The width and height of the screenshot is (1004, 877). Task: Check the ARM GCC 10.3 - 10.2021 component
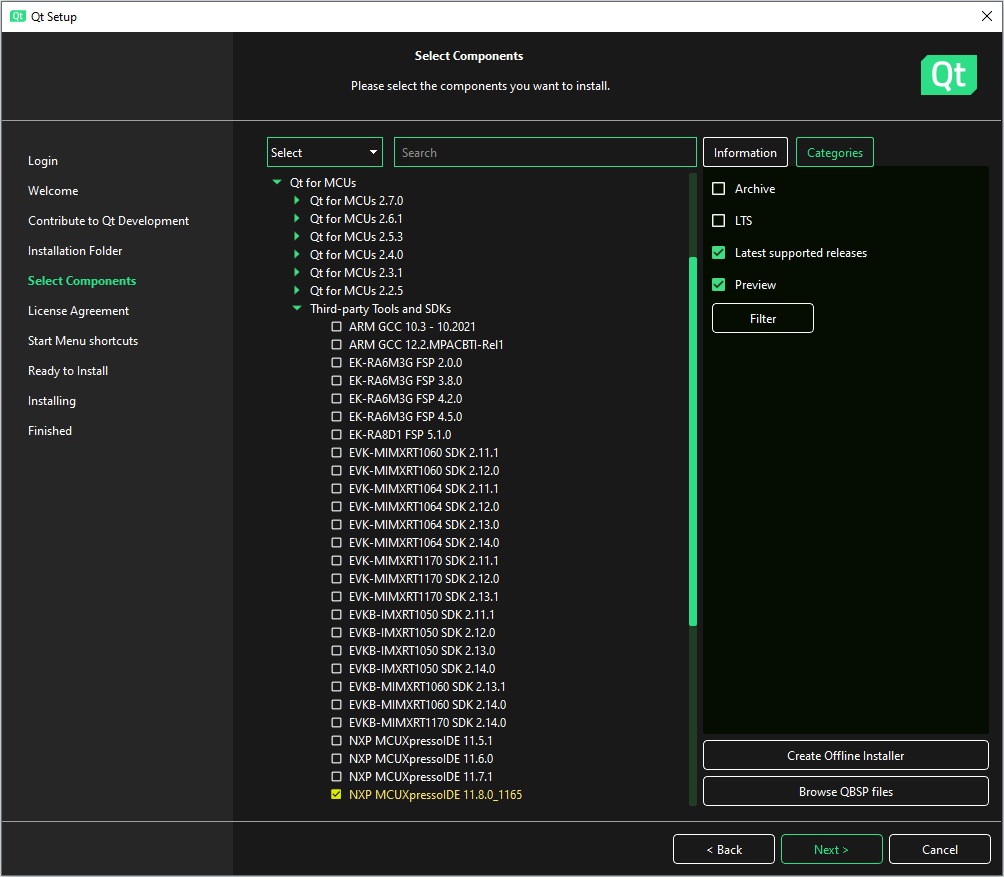point(336,326)
